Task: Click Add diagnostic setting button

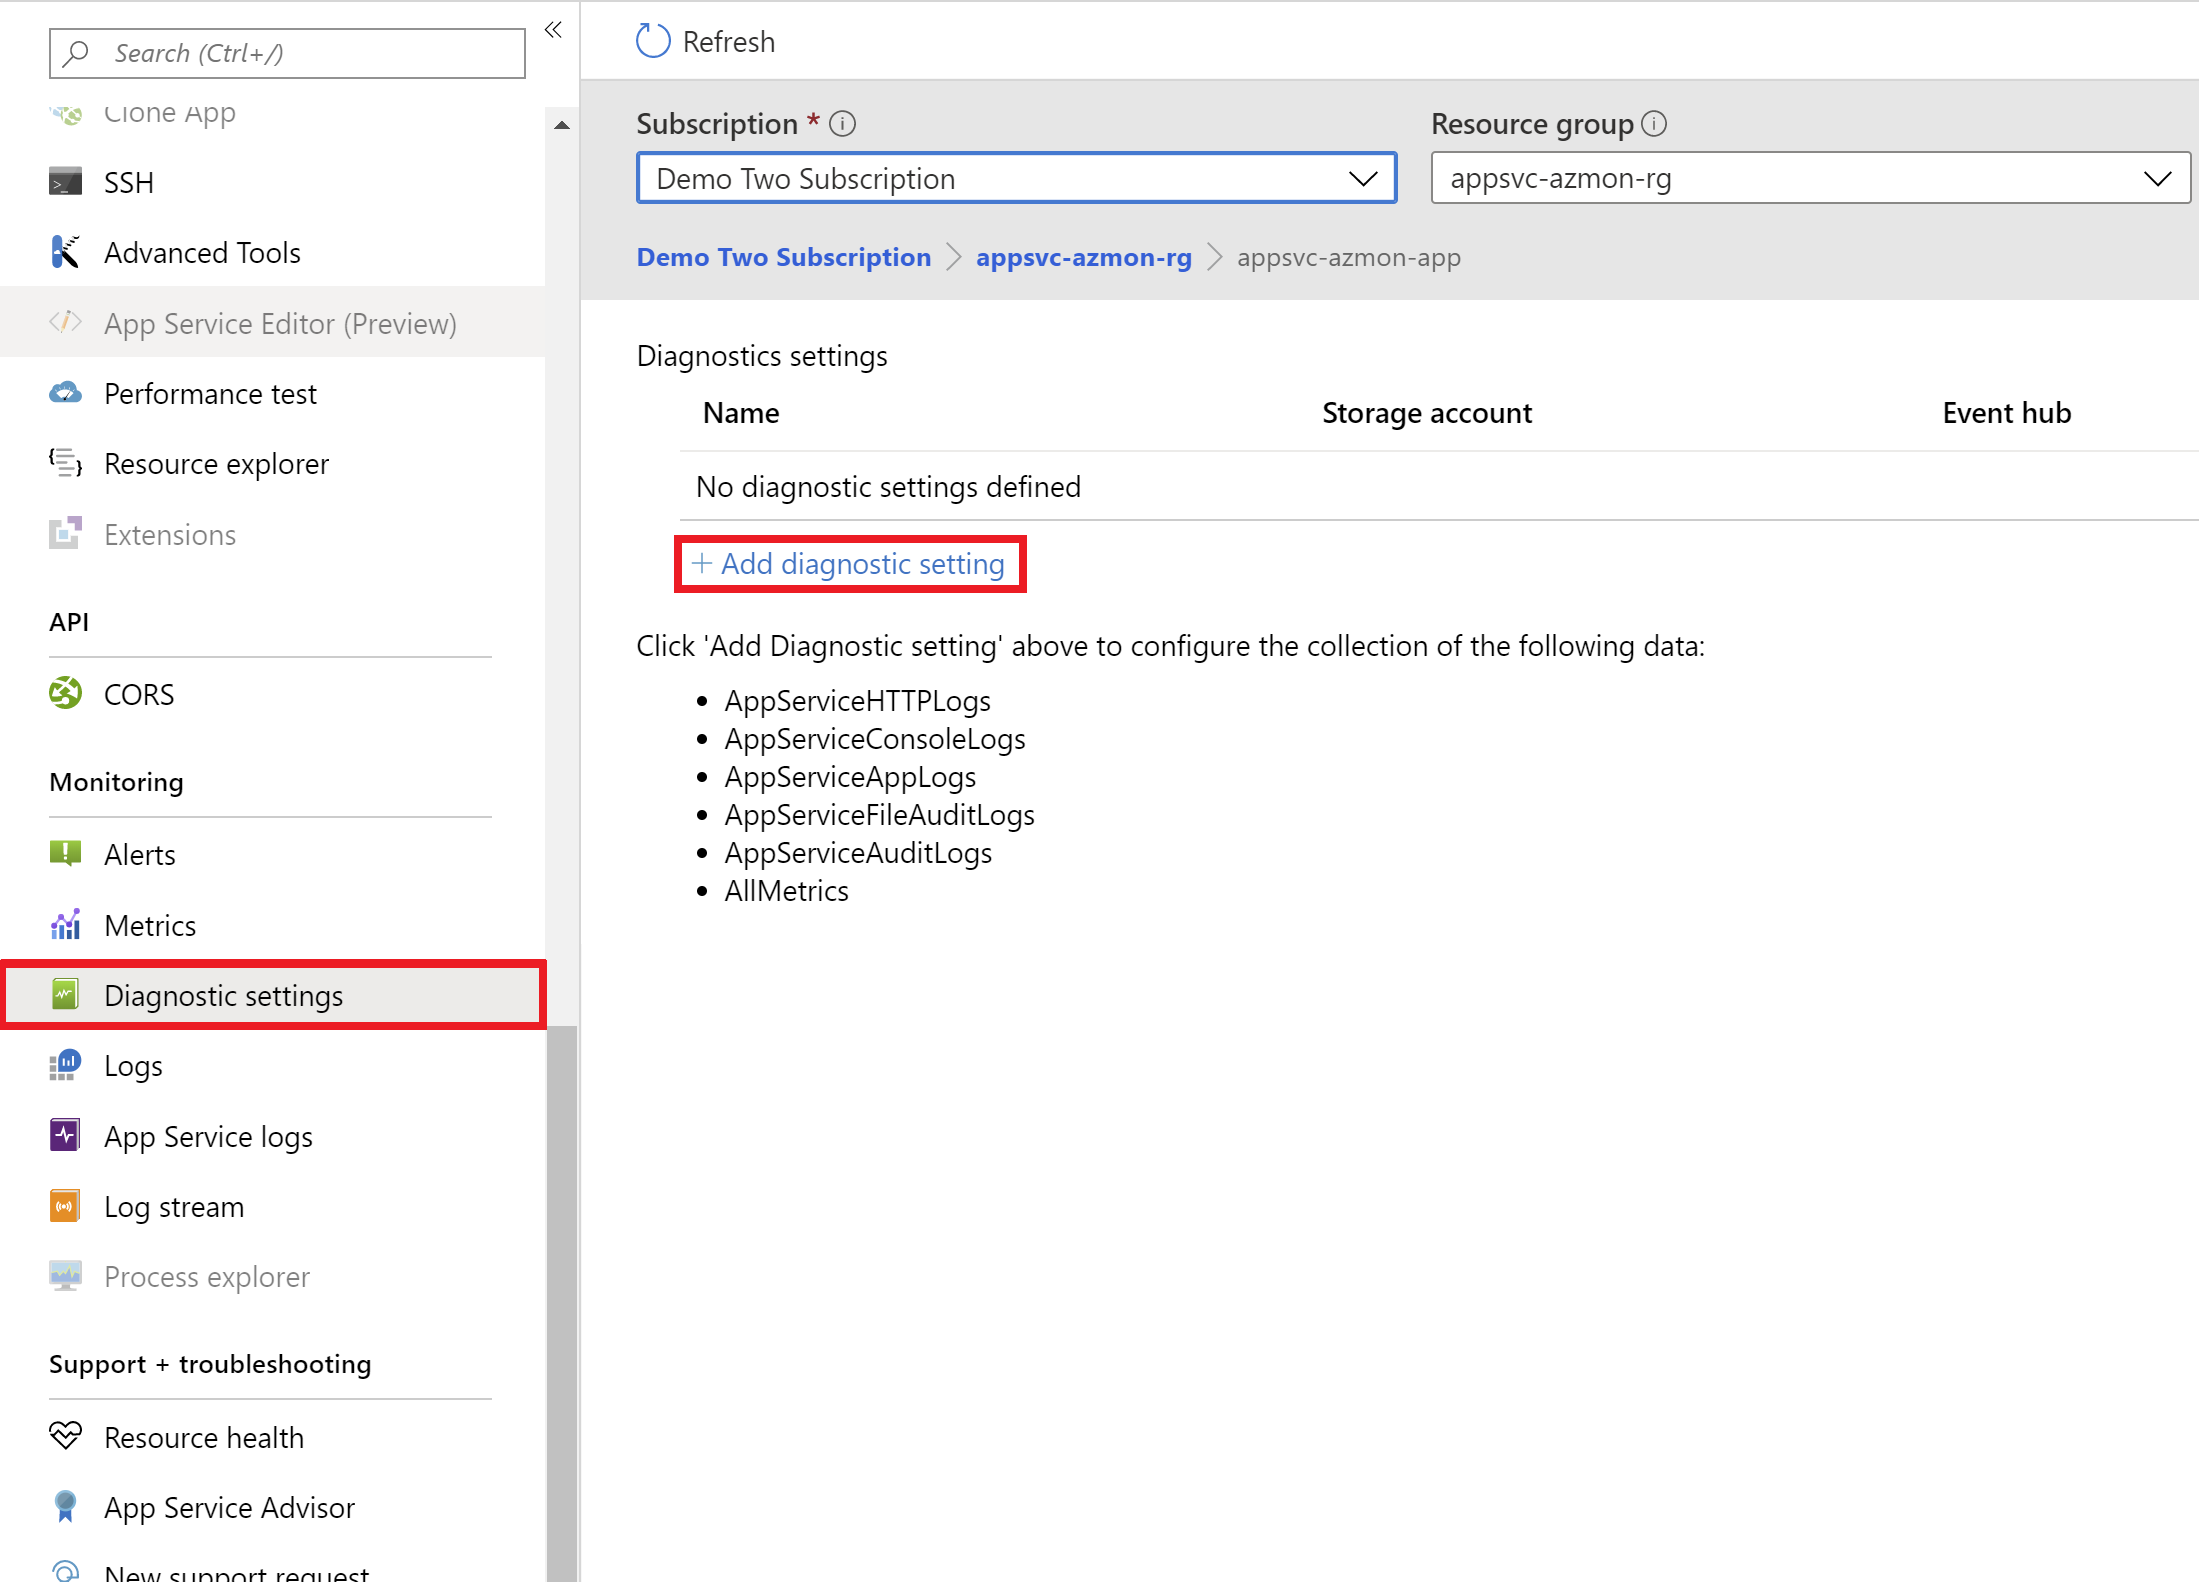Action: coord(854,563)
